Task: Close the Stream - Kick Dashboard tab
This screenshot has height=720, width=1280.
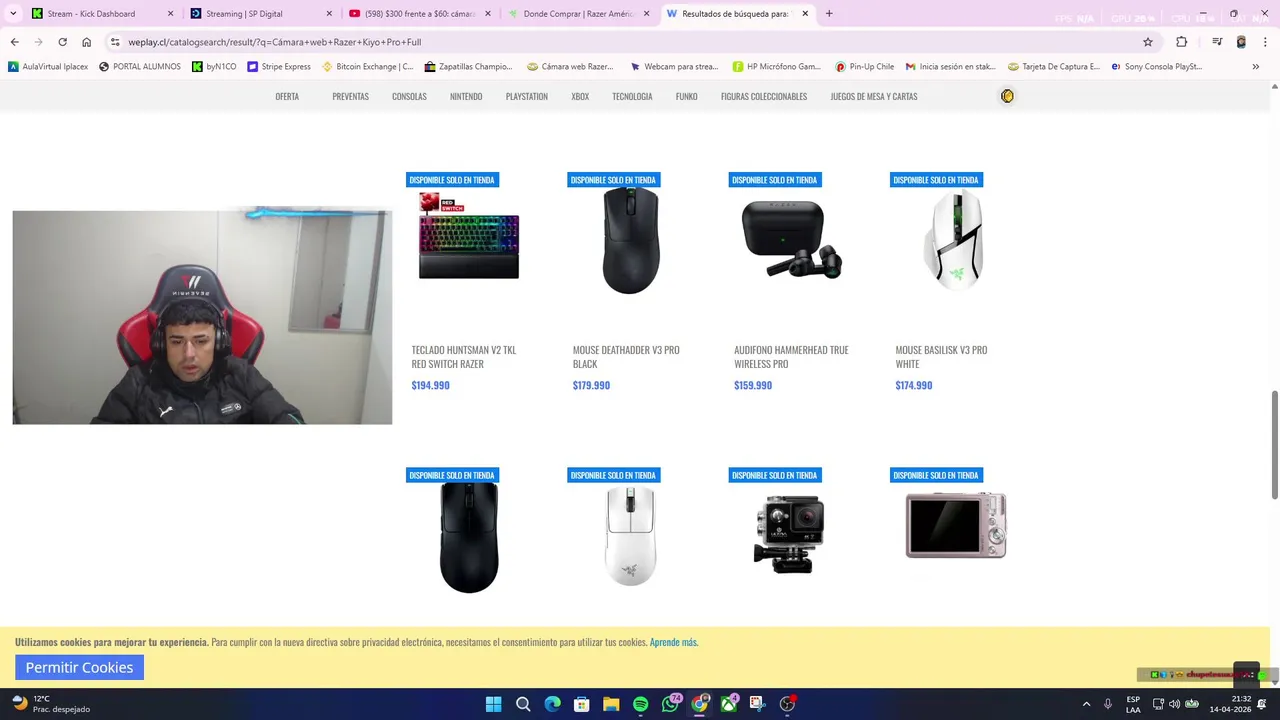Action: pyautogui.click(x=170, y=14)
